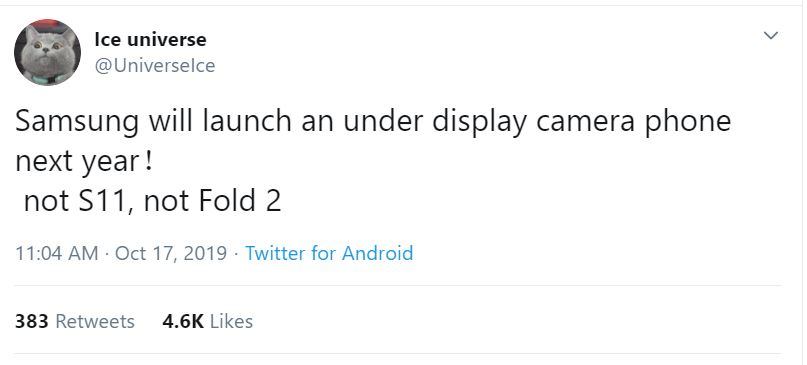Open the Twitter for Android source link
This screenshot has width=807, height=365.
pyautogui.click(x=329, y=253)
